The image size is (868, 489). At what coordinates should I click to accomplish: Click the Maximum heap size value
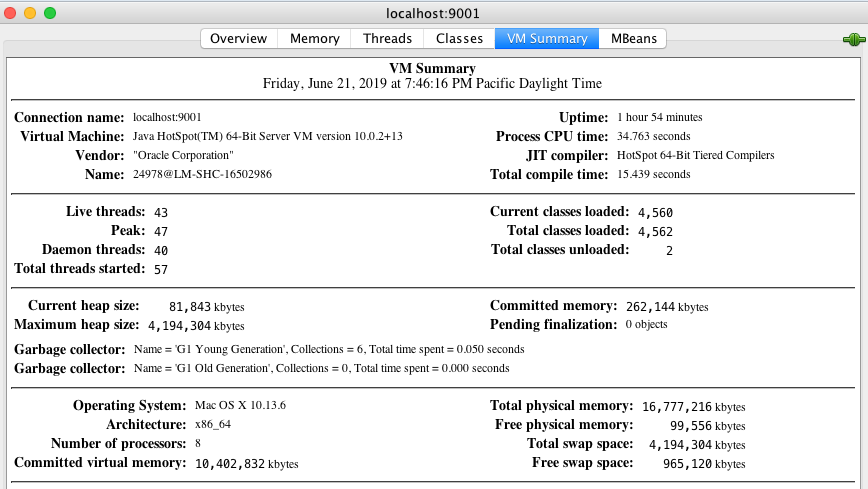click(x=196, y=326)
